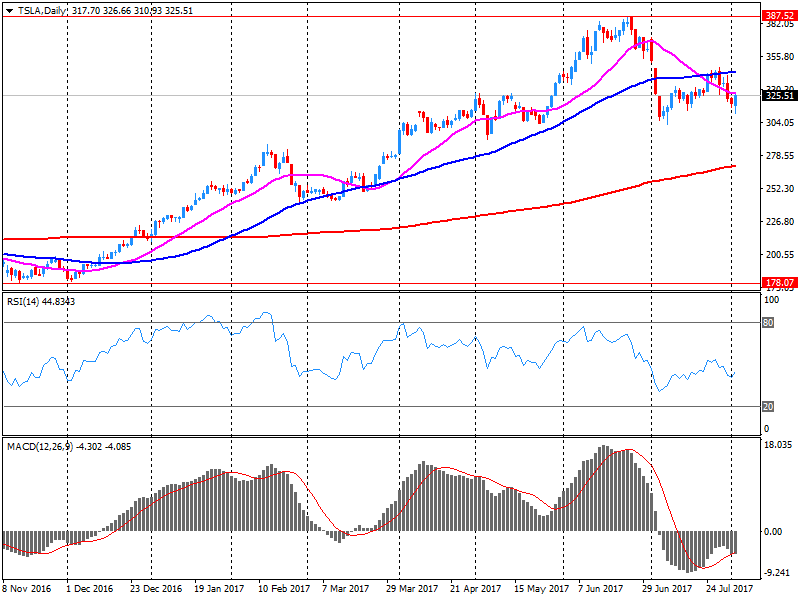Click the 29 Jun 2017 date label
This screenshot has height=600, width=800.
point(667,589)
